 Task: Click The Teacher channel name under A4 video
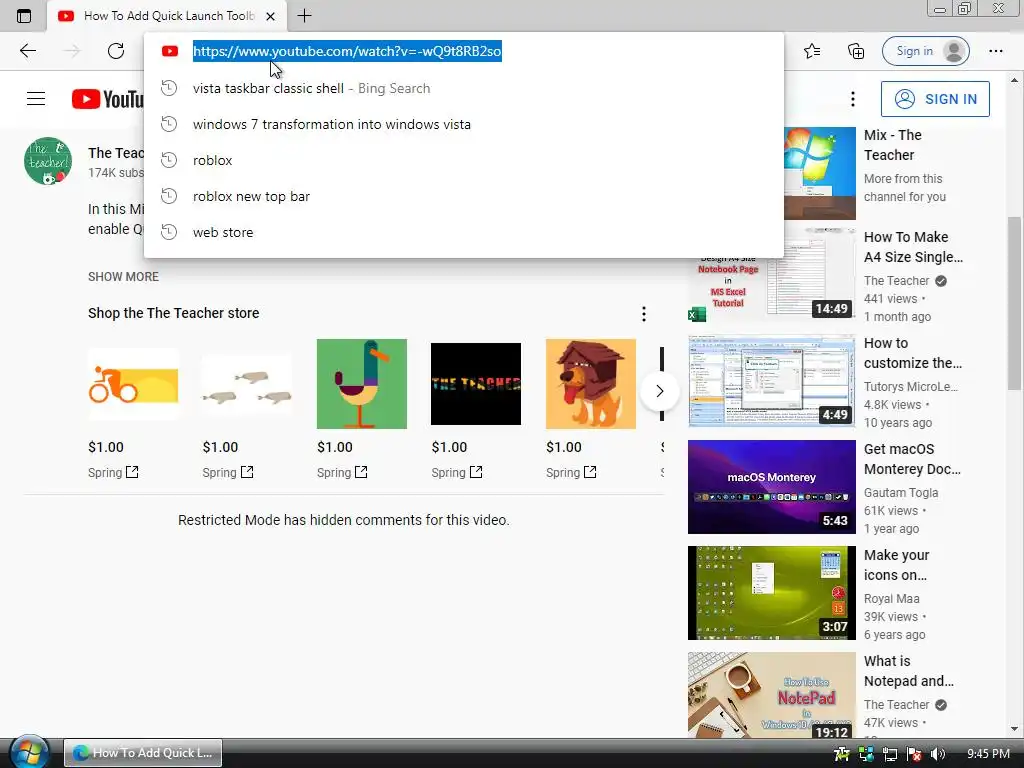click(896, 281)
